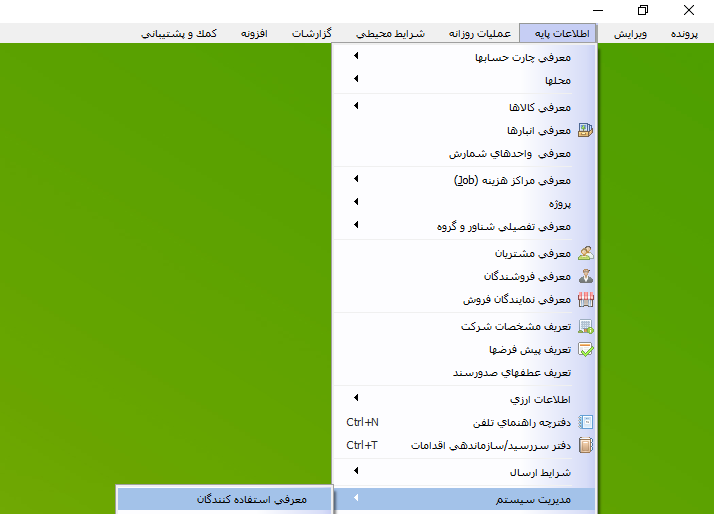This screenshot has width=714, height=514.
Task: Click the sales representatives icon beside نمایندگان فروش
Action: (586, 299)
